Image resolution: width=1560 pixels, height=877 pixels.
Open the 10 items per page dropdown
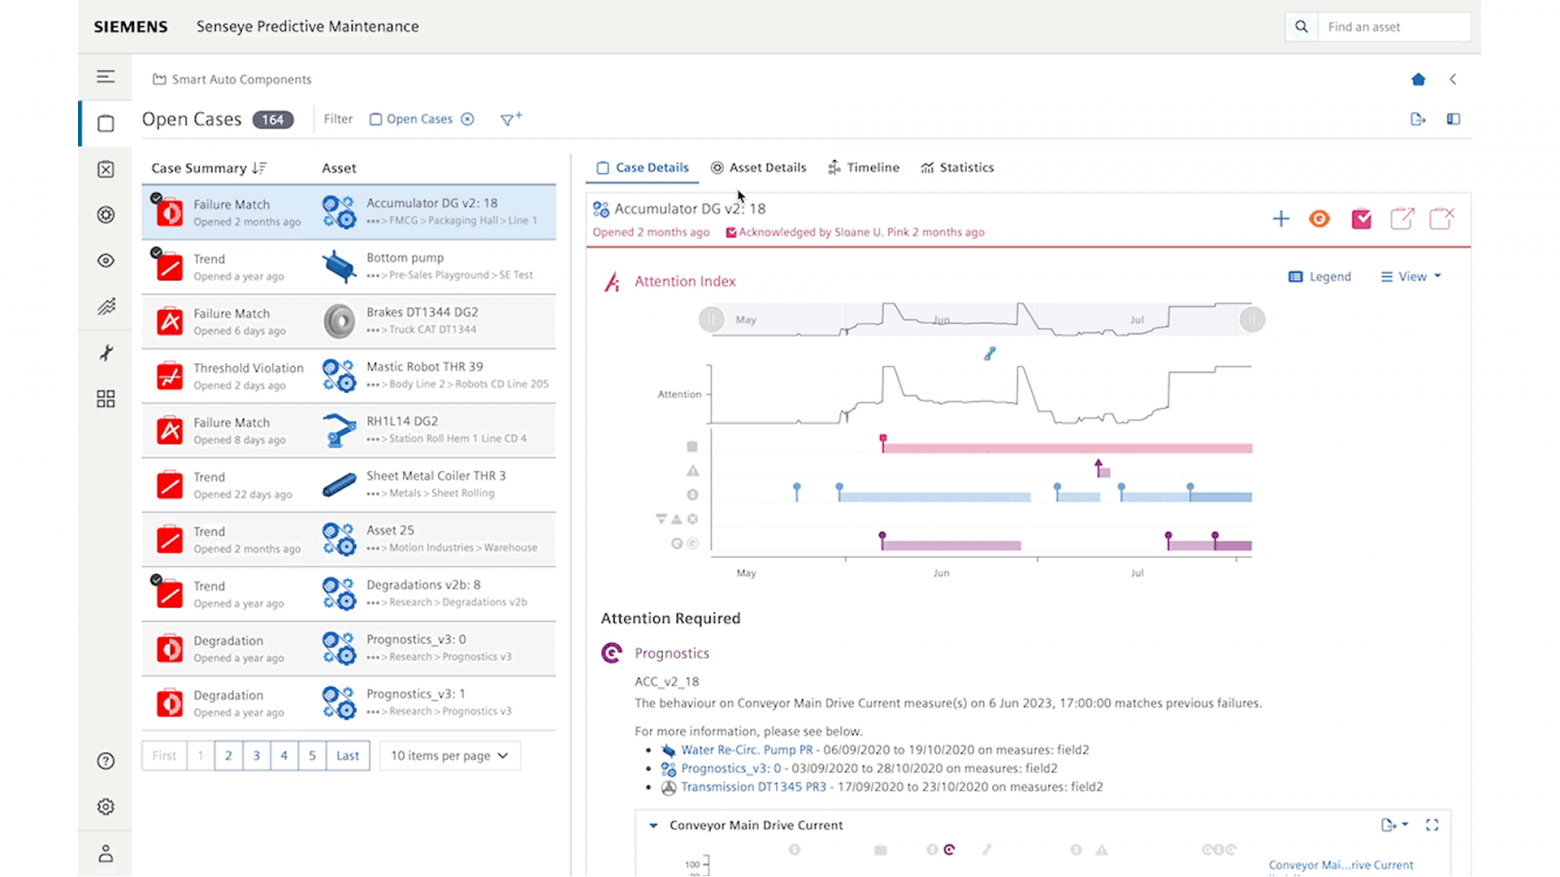pyautogui.click(x=449, y=756)
